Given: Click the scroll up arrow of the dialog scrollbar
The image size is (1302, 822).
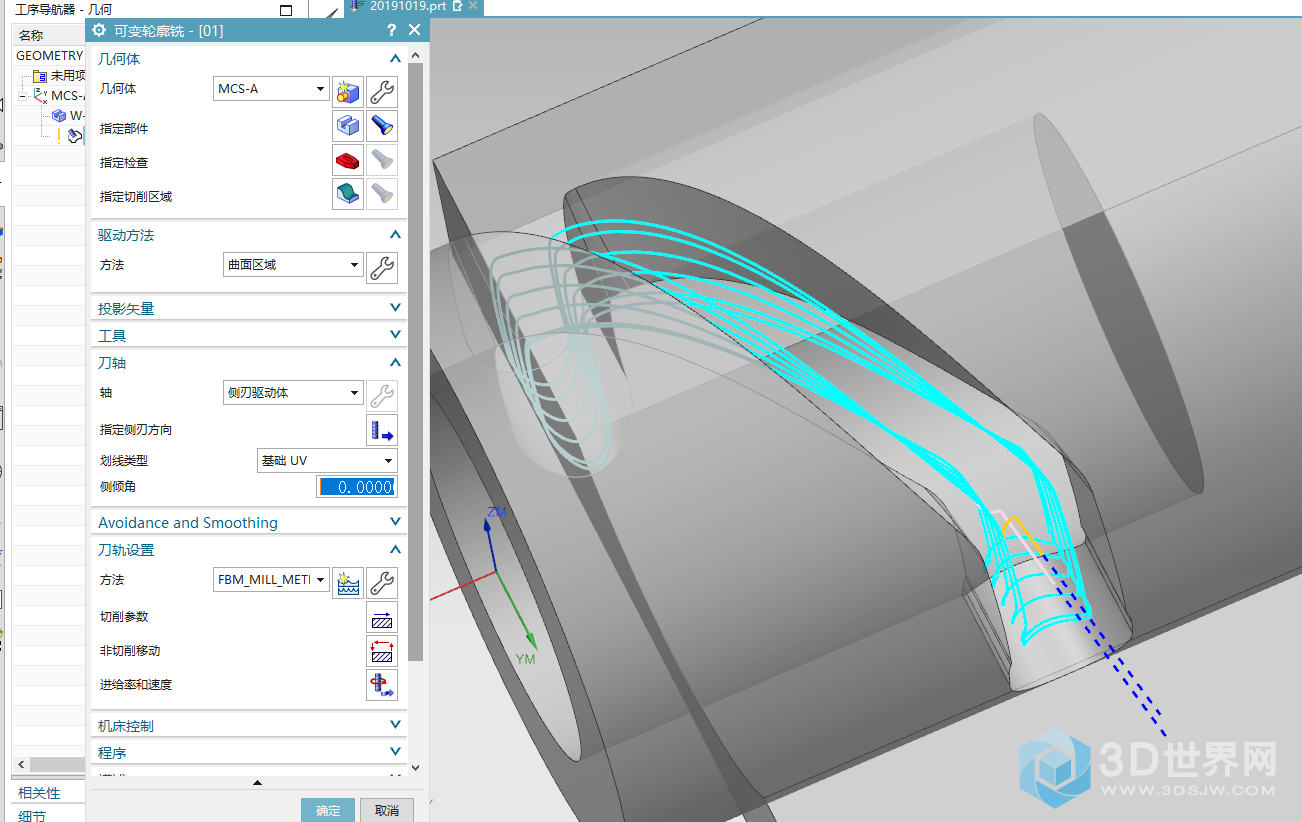Looking at the screenshot, I should [415, 53].
